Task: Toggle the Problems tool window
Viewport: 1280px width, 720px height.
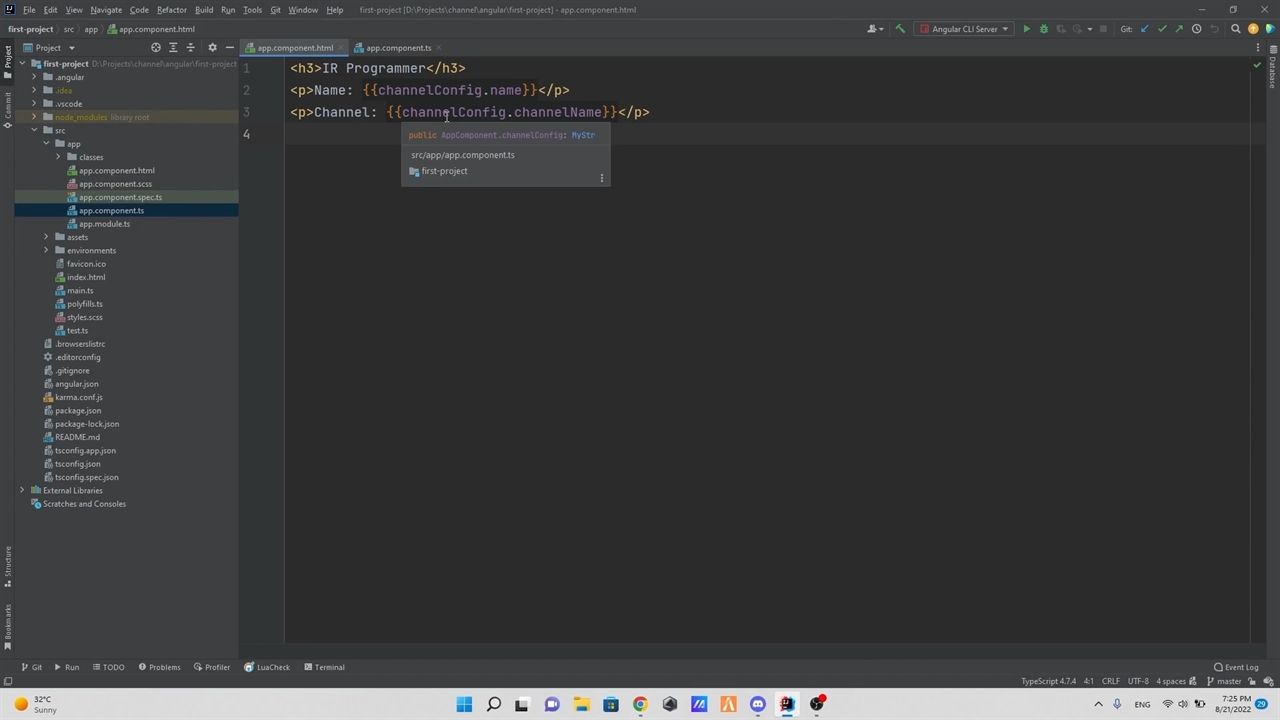Action: pyautogui.click(x=159, y=667)
